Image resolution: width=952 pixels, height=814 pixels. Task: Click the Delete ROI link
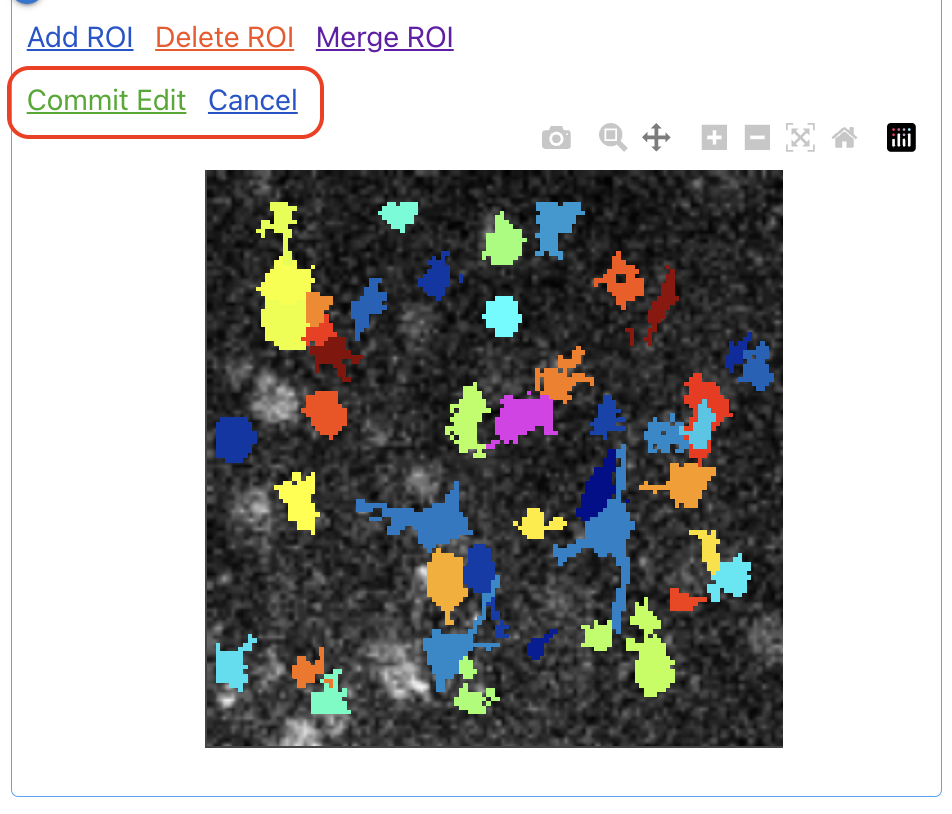click(224, 37)
